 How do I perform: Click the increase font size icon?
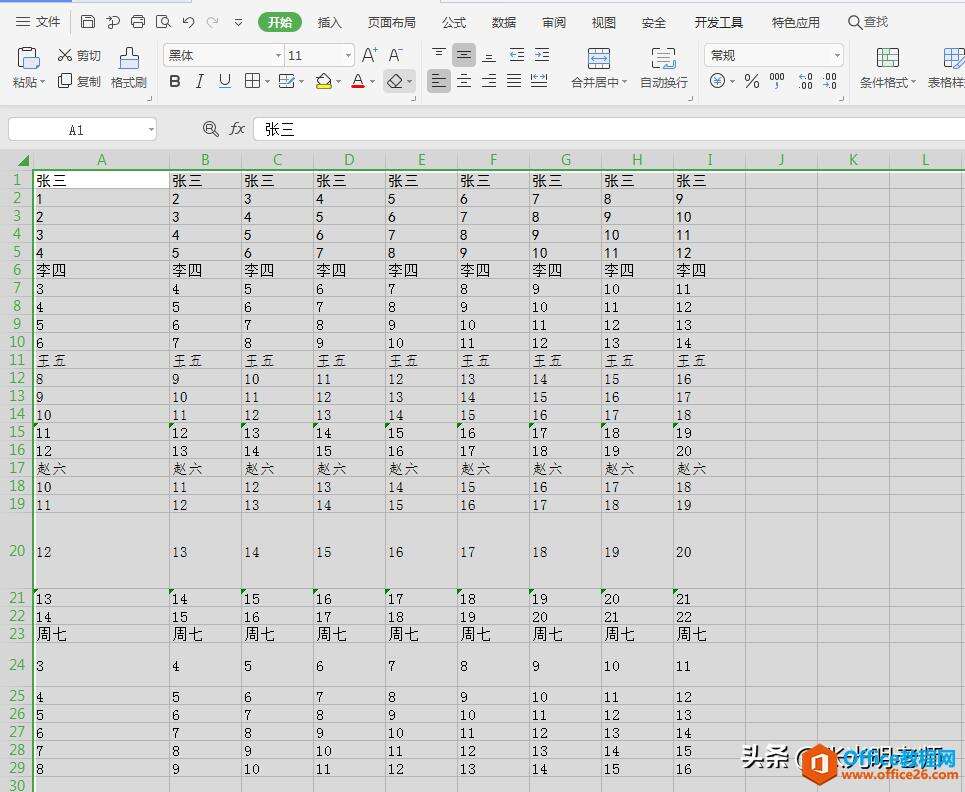369,56
